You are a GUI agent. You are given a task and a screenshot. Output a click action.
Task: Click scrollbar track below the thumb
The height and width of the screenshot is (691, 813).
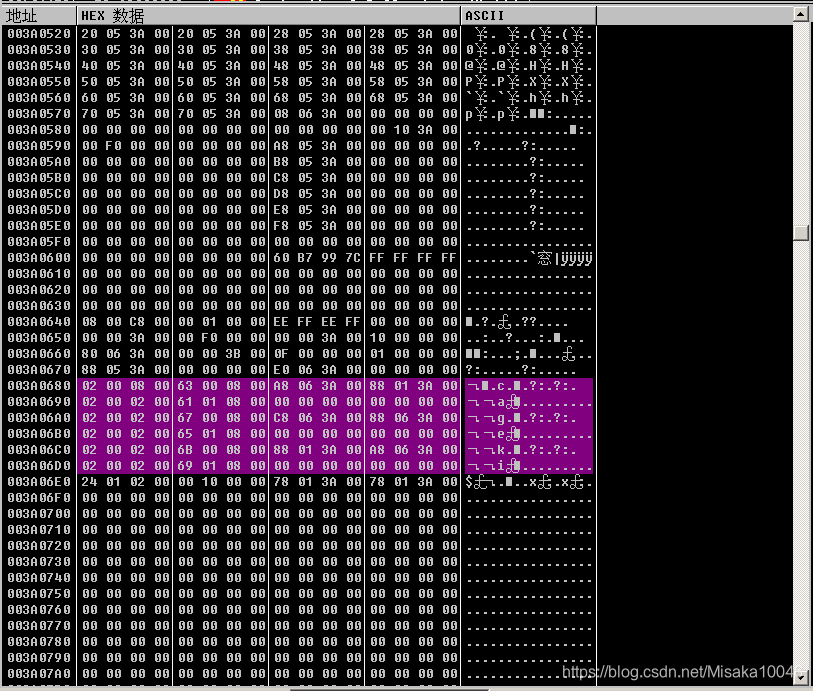[802, 451]
